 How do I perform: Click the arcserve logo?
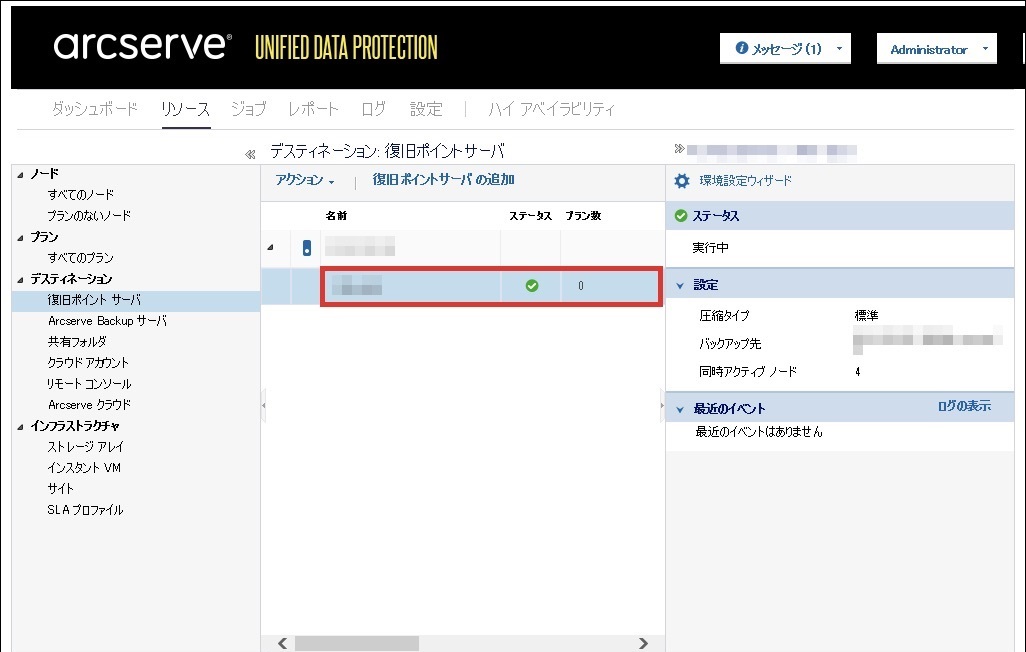143,46
